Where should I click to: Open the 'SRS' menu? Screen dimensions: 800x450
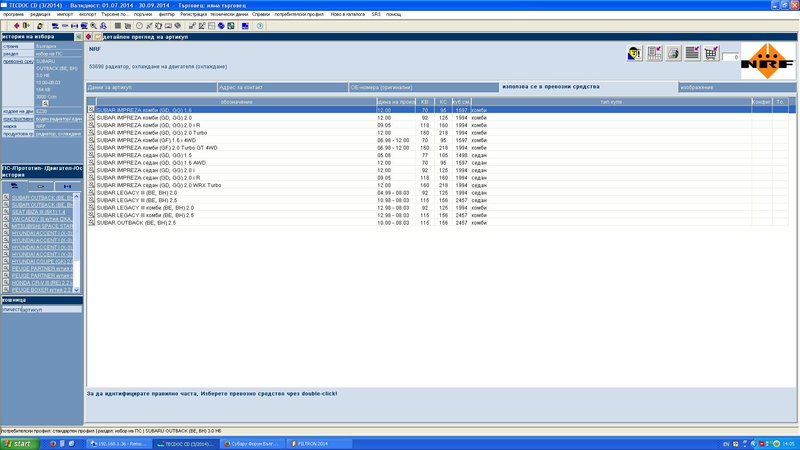click(376, 14)
